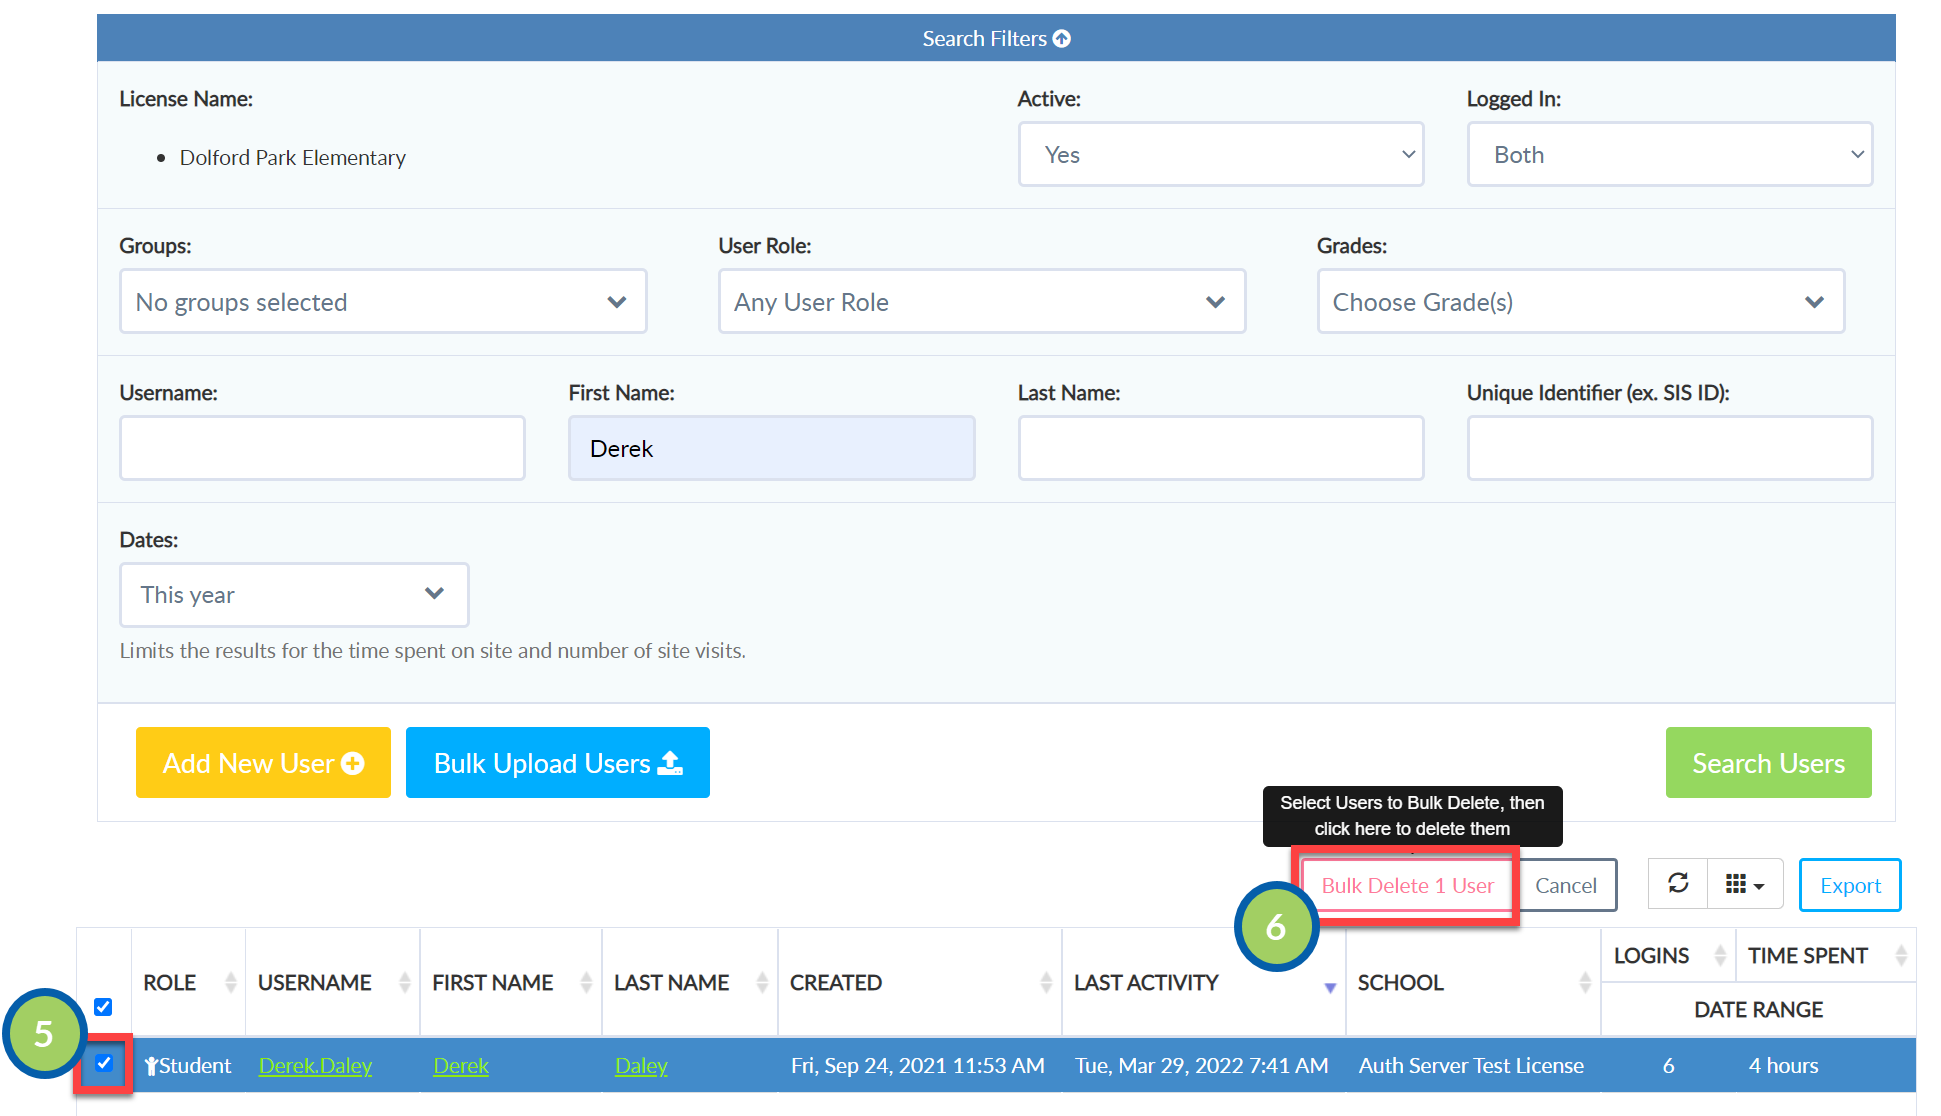1941x1116 pixels.
Task: Click the Last Name input field
Action: tap(1221, 448)
